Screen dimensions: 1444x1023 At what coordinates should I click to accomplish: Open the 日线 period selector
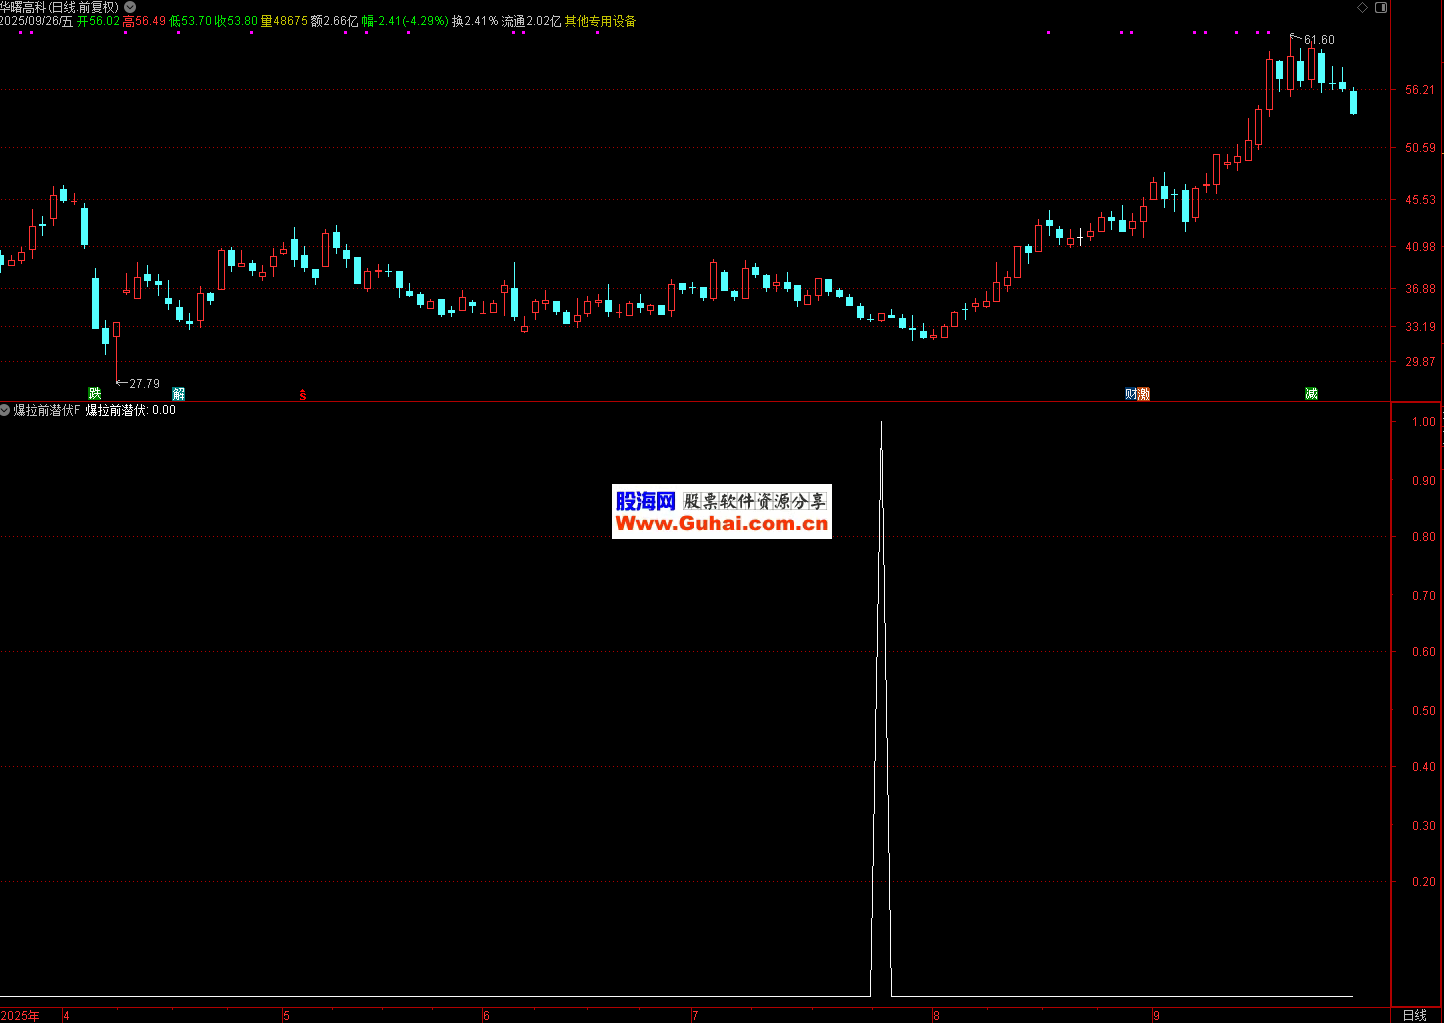1415,1015
